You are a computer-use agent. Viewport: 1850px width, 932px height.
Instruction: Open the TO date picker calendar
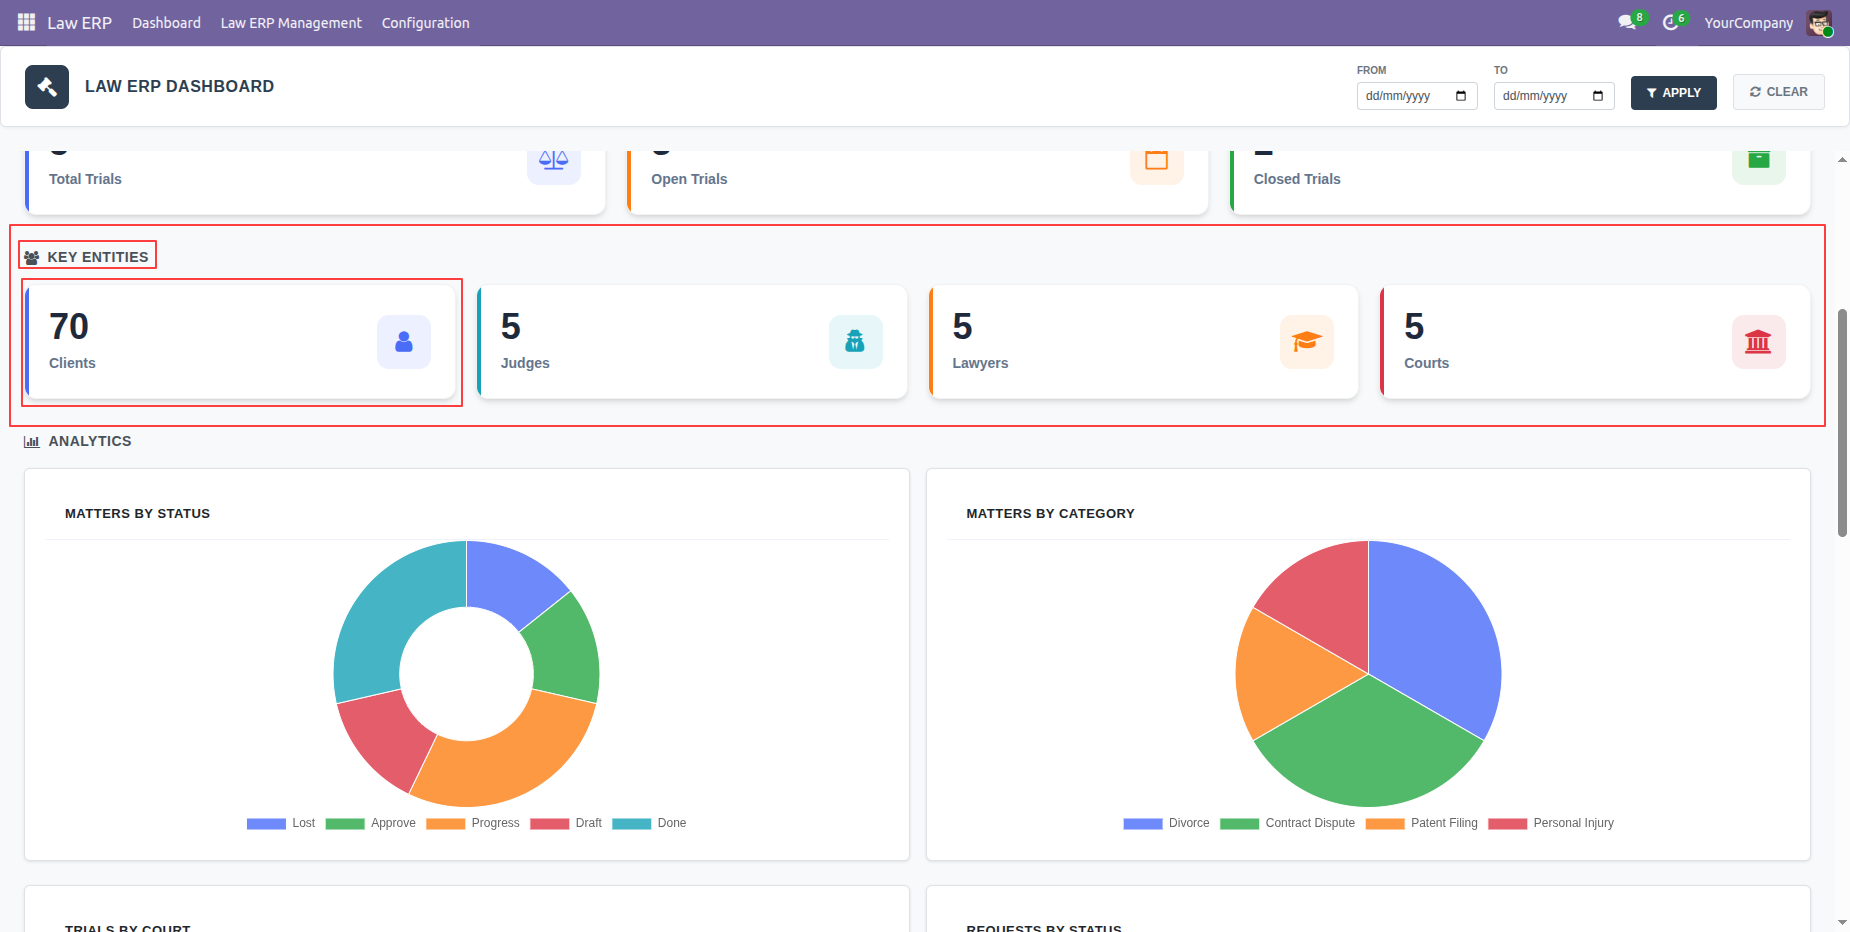tap(1598, 96)
